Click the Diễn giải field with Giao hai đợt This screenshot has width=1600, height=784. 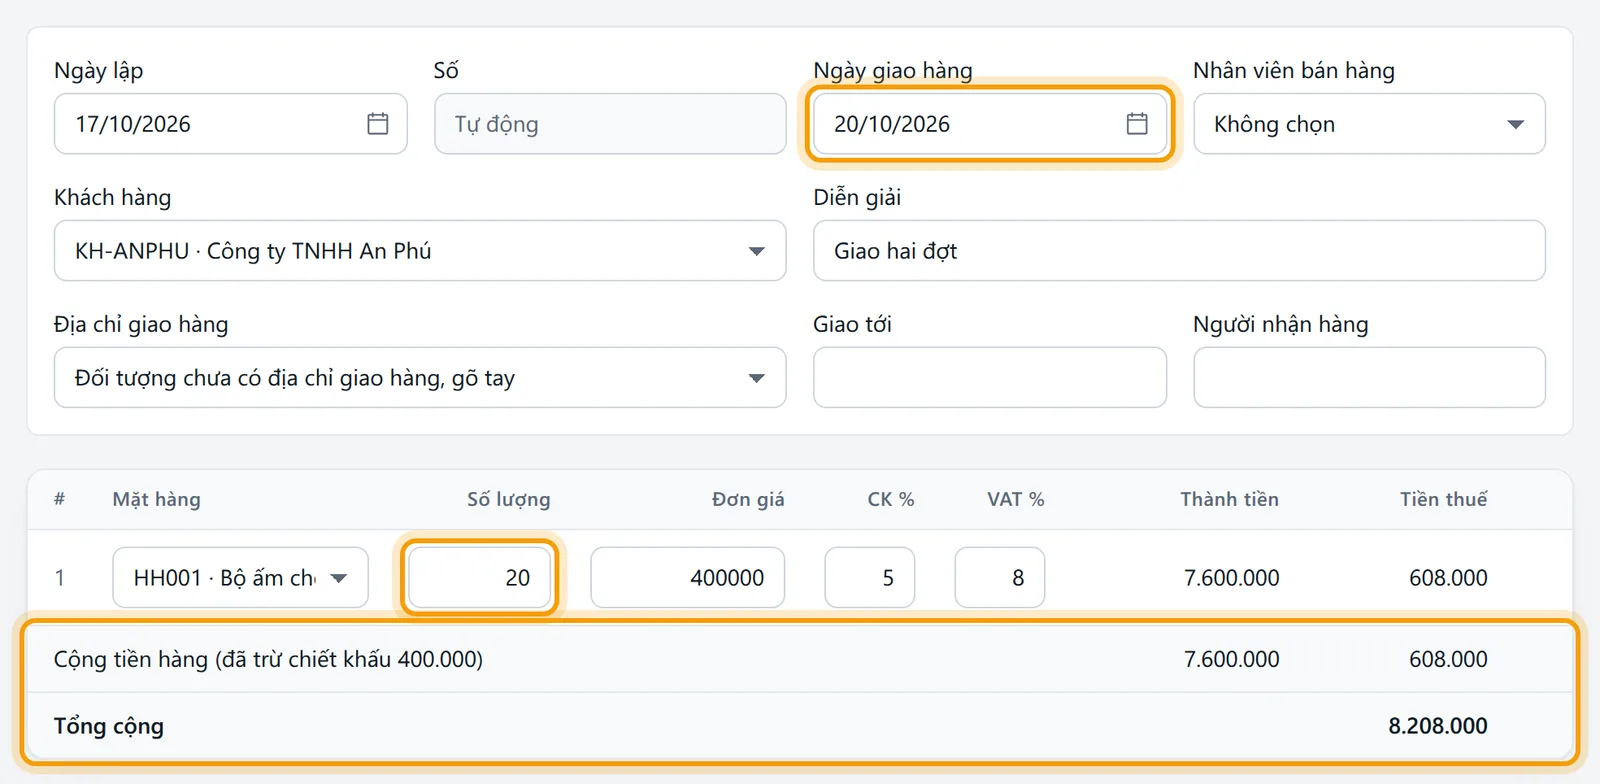pyautogui.click(x=1179, y=251)
